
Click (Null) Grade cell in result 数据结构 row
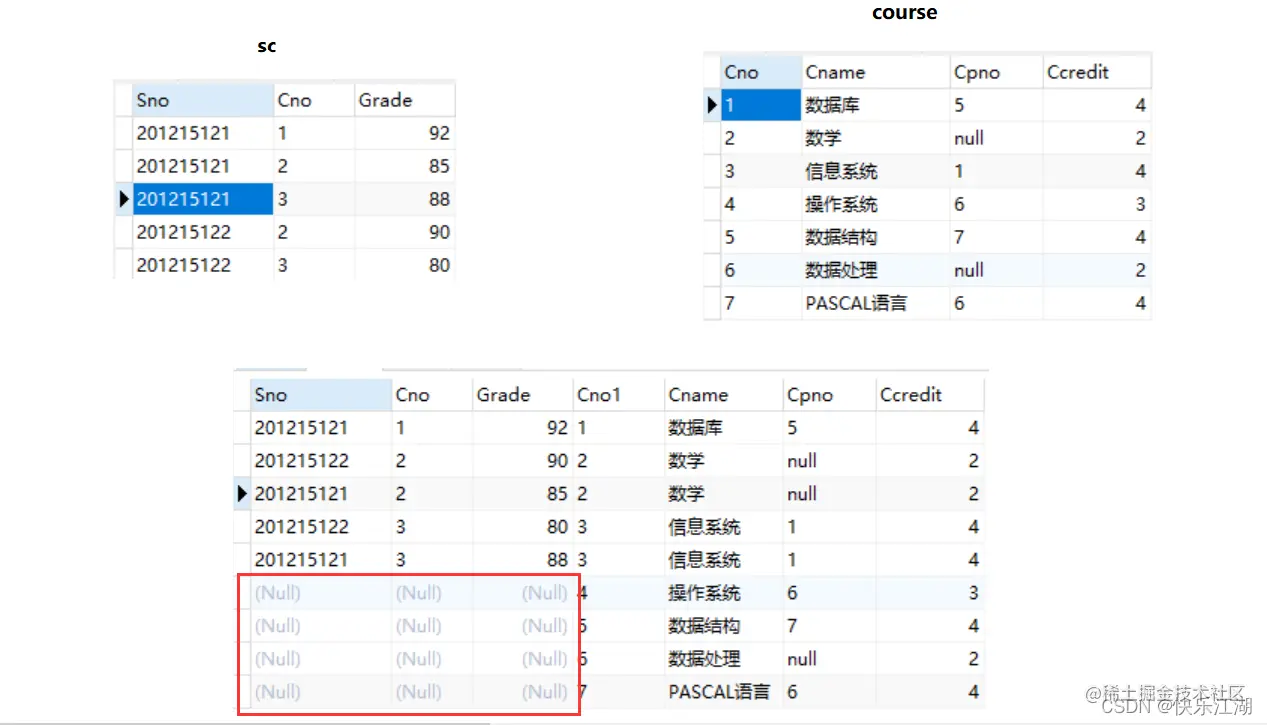[523, 625]
